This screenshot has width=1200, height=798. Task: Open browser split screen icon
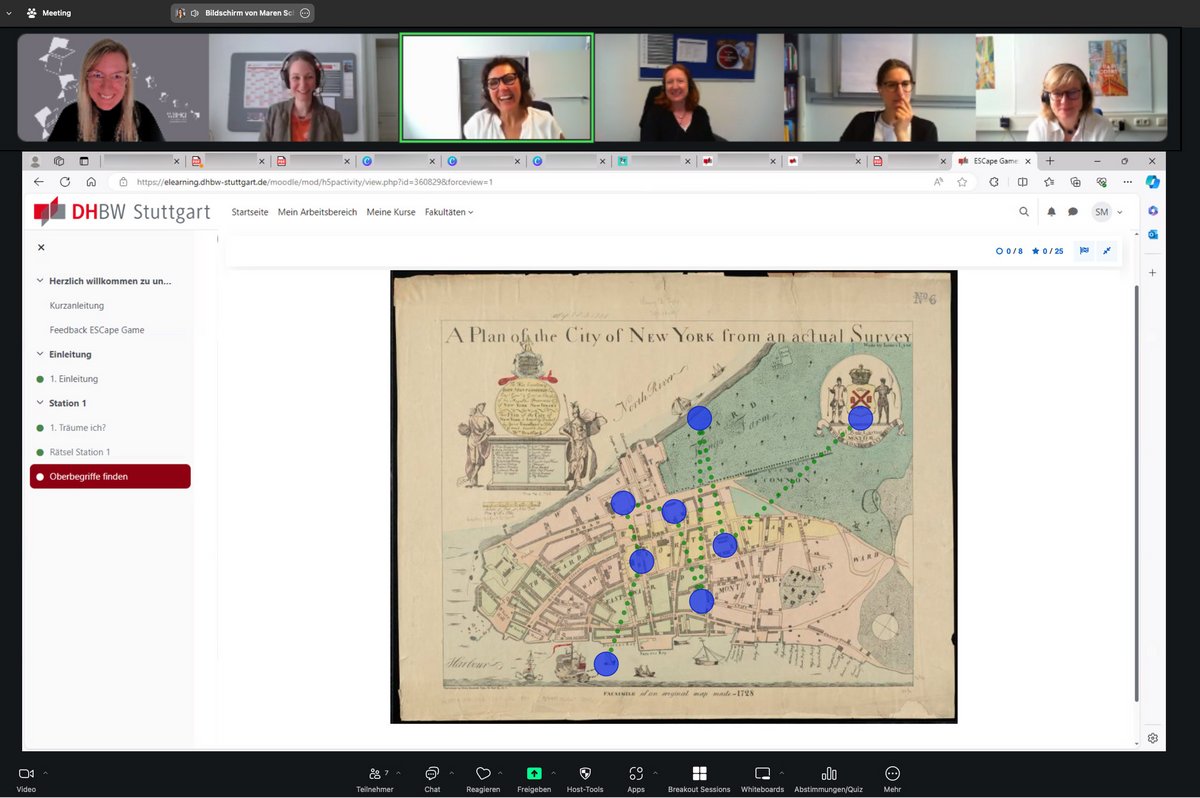point(1022,182)
